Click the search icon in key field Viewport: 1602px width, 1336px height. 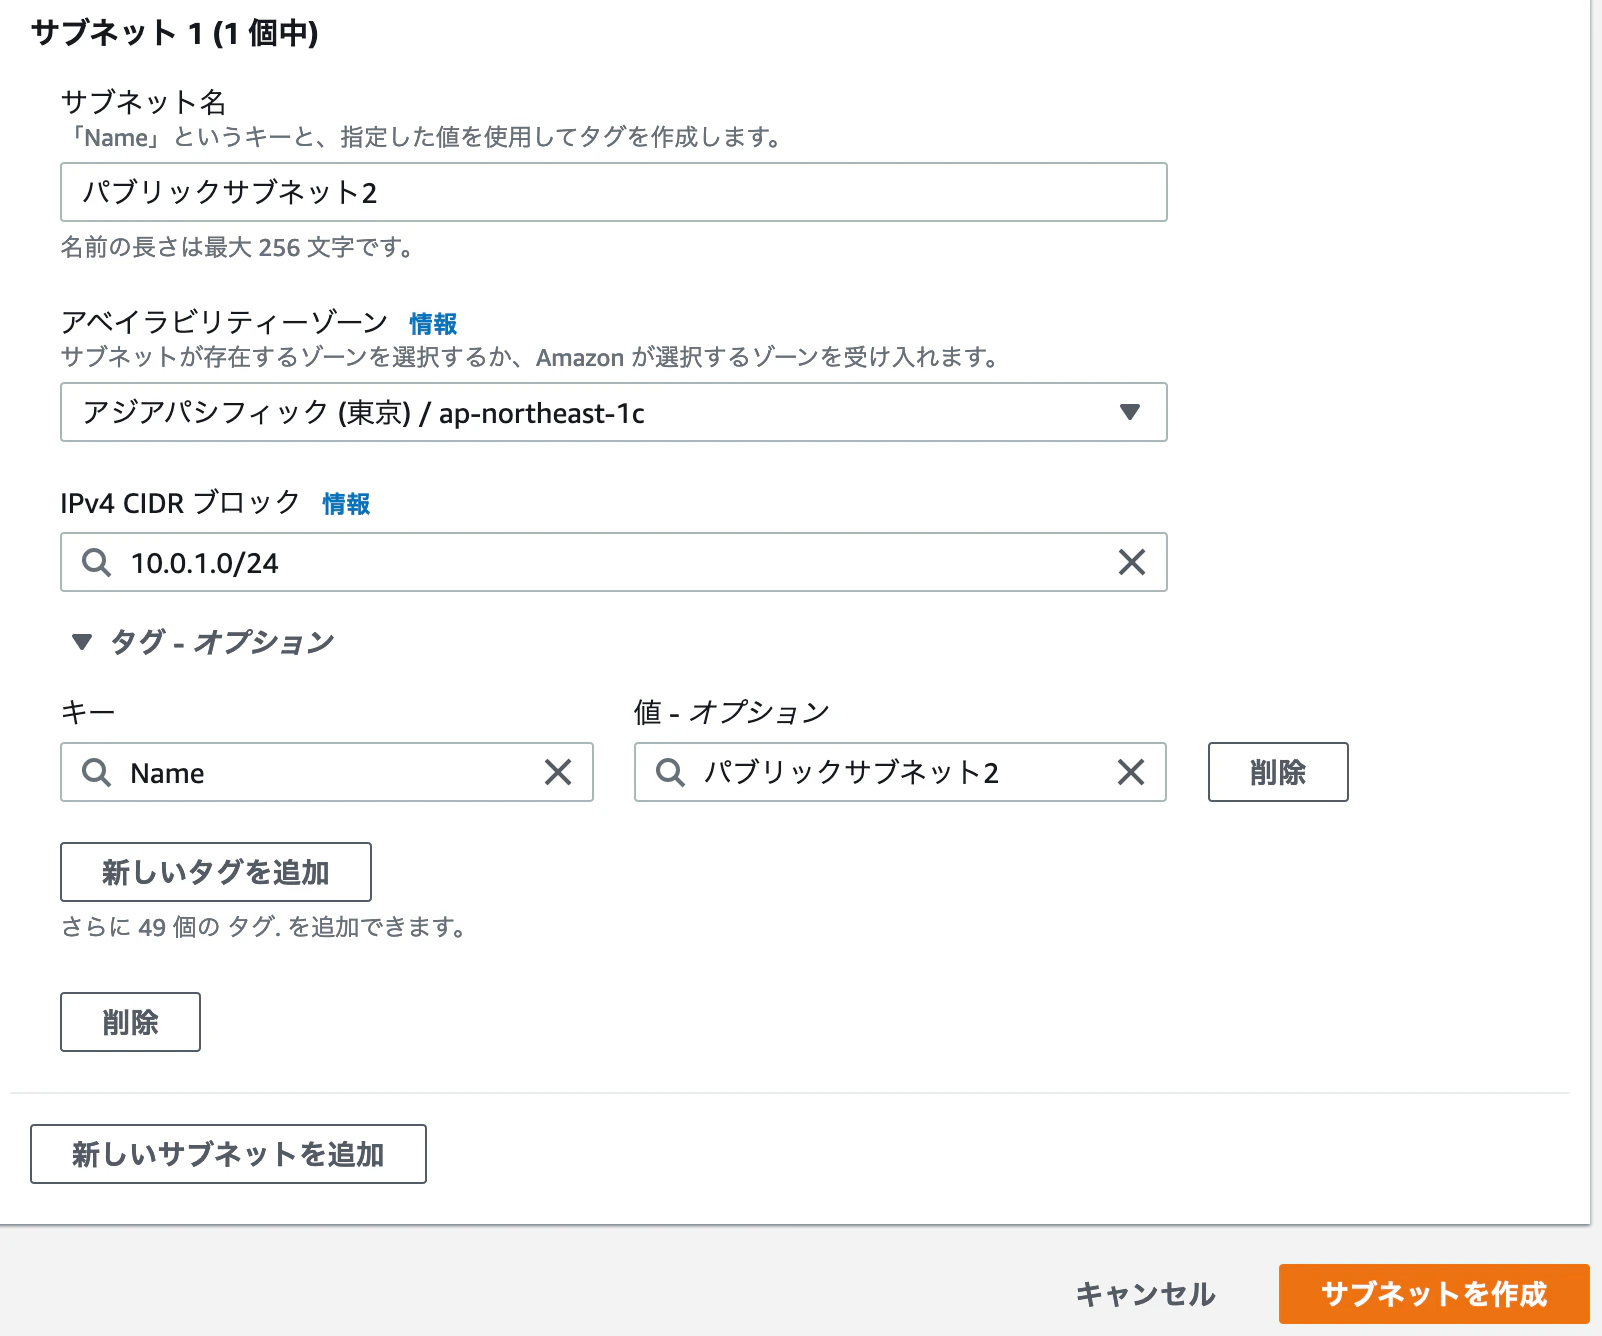tap(97, 772)
